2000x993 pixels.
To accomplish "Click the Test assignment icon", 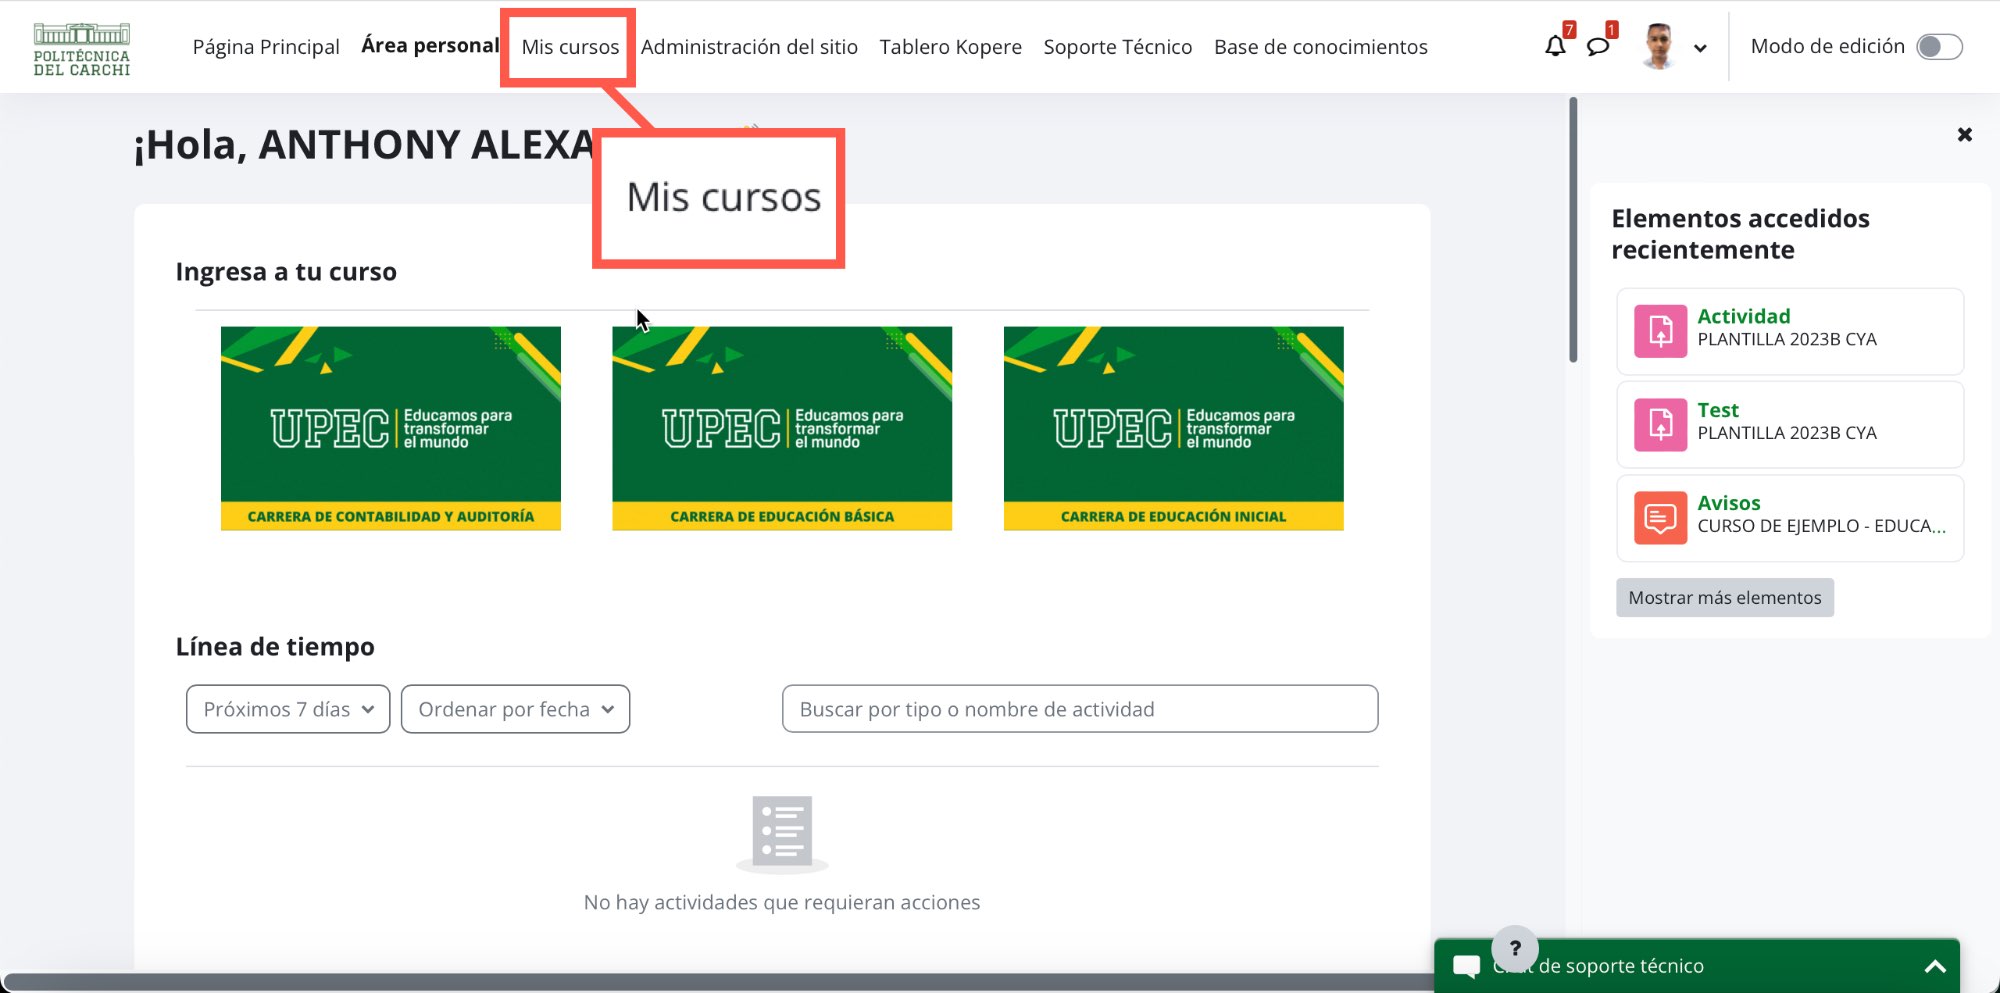I will (1660, 424).
